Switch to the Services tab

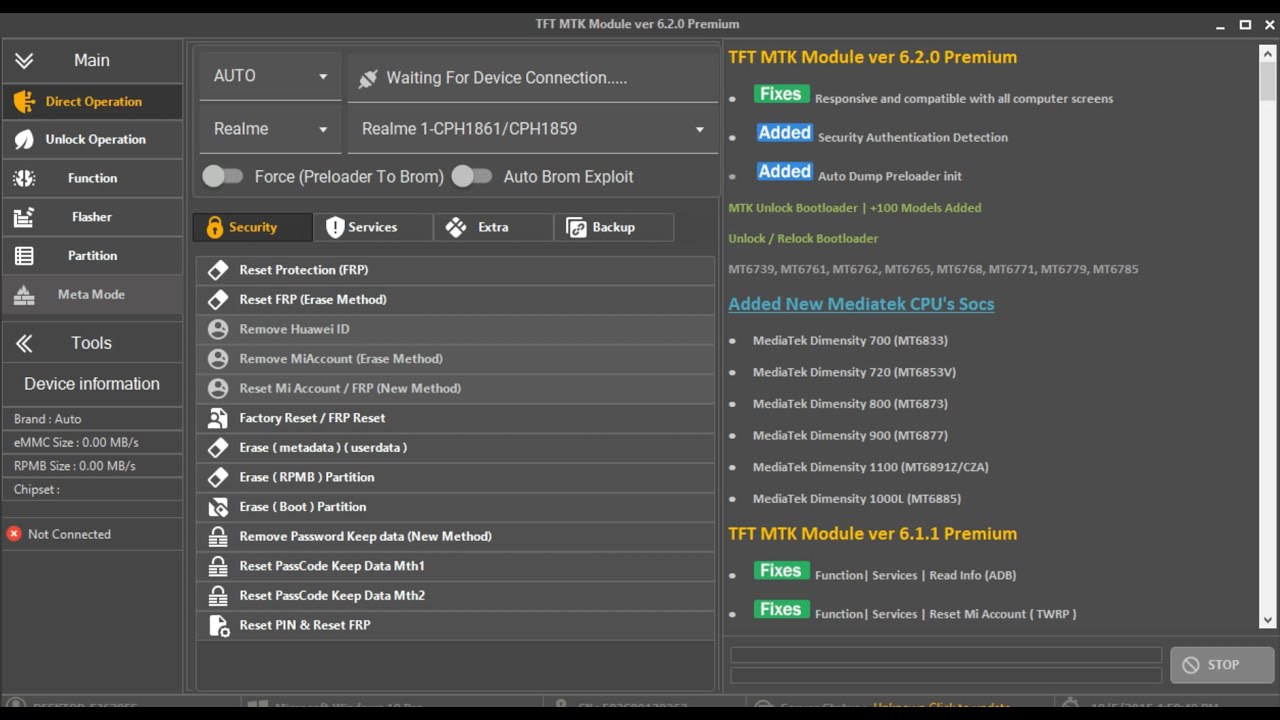[x=373, y=228]
